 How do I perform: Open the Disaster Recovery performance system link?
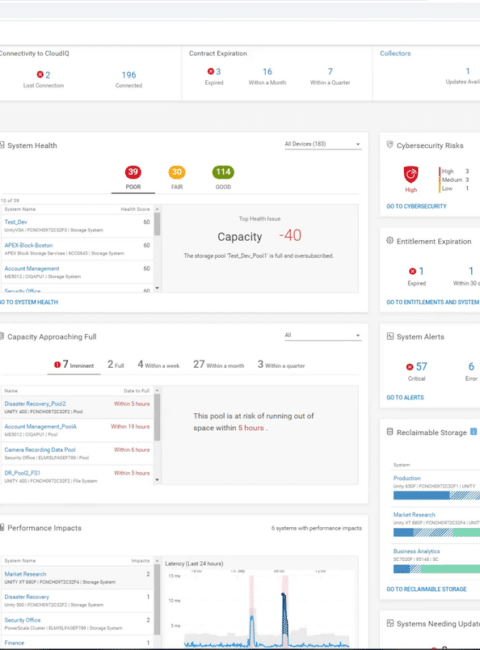(27, 597)
